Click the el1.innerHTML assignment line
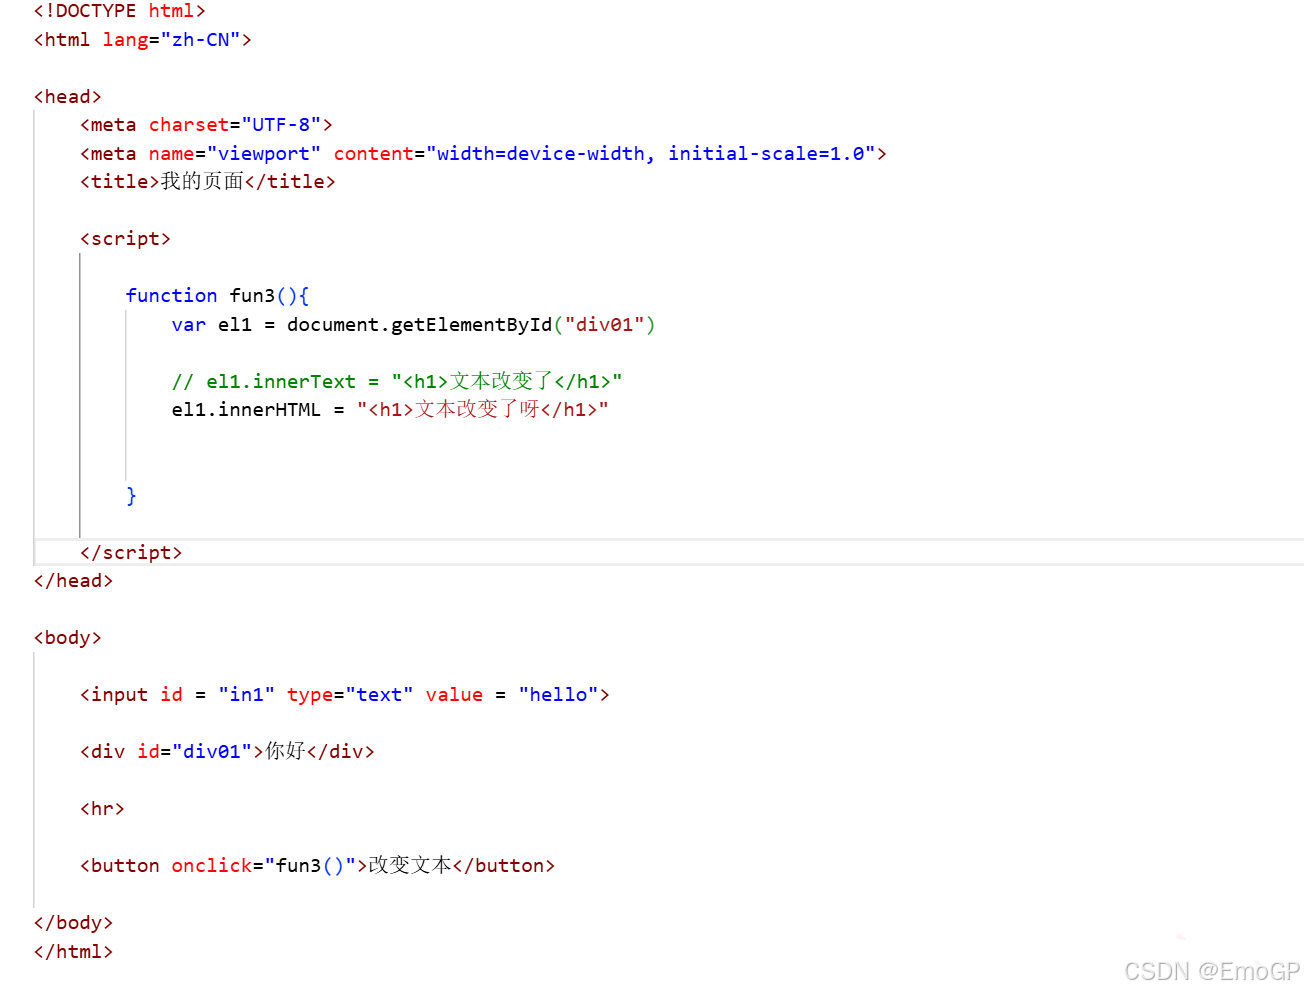Viewport: 1304px width, 993px height. coord(390,410)
